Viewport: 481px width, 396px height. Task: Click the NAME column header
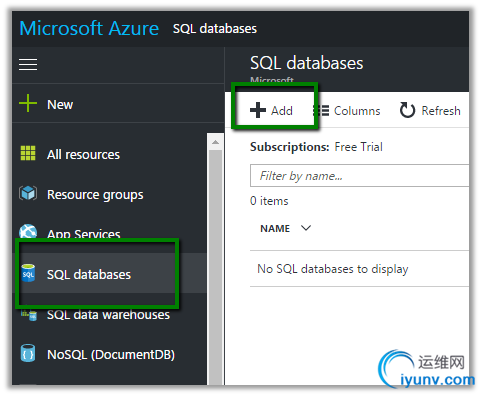pyautogui.click(x=275, y=228)
